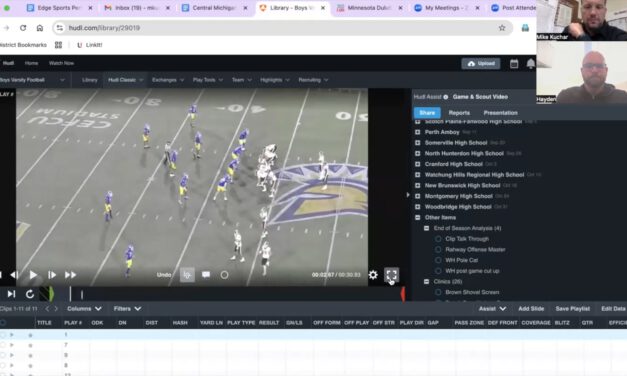Image resolution: width=627 pixels, height=376 pixels.
Task: Select Clip Talk Through radio button
Action: (x=438, y=239)
